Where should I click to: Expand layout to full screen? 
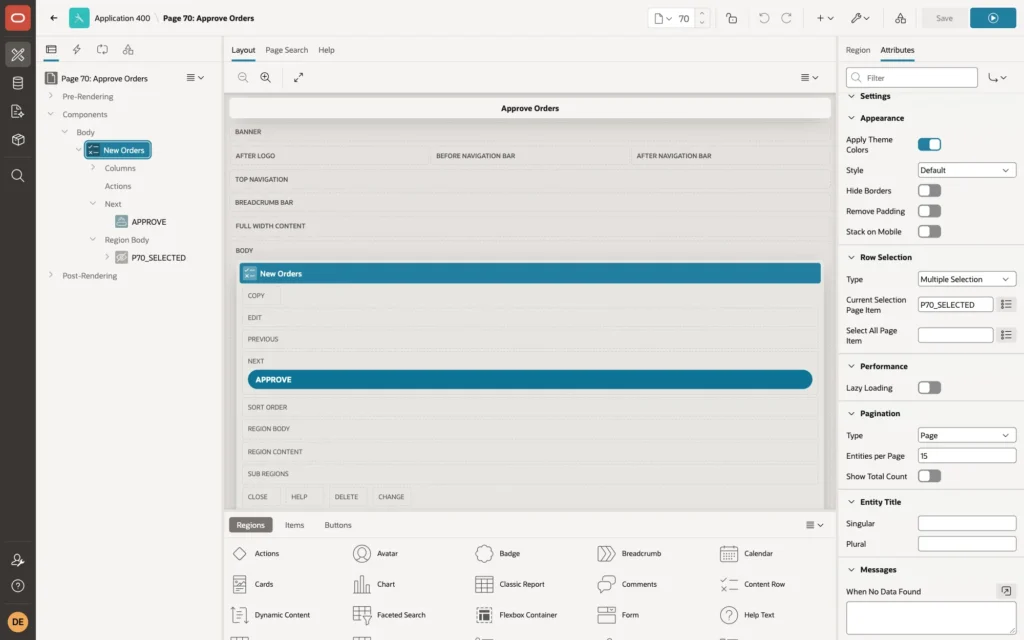click(298, 77)
